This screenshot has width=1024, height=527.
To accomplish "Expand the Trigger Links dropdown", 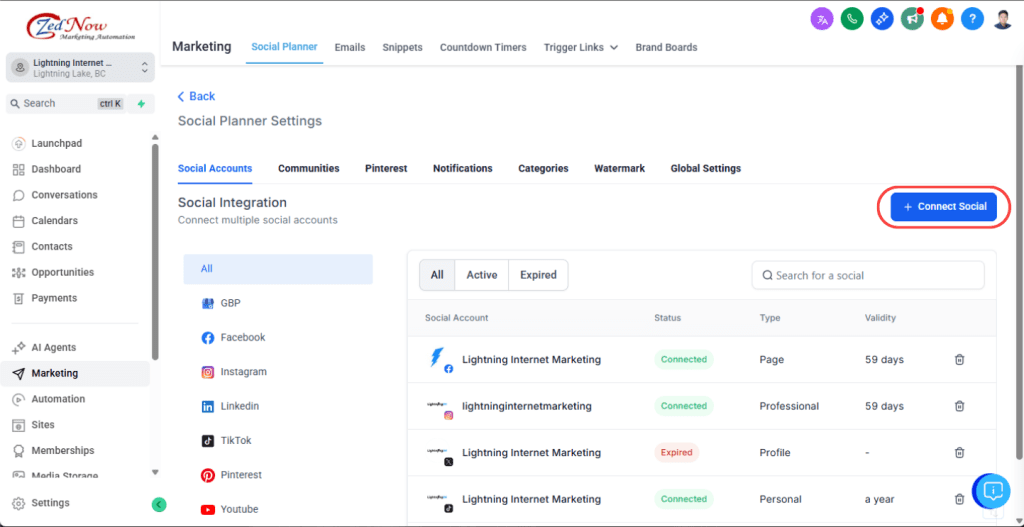I will 581,47.
